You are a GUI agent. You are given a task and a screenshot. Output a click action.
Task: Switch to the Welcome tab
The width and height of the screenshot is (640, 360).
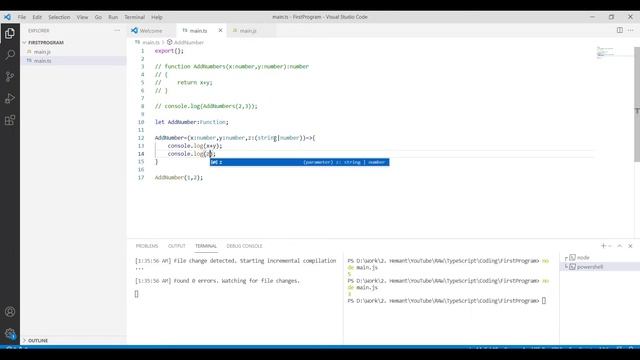click(x=151, y=31)
